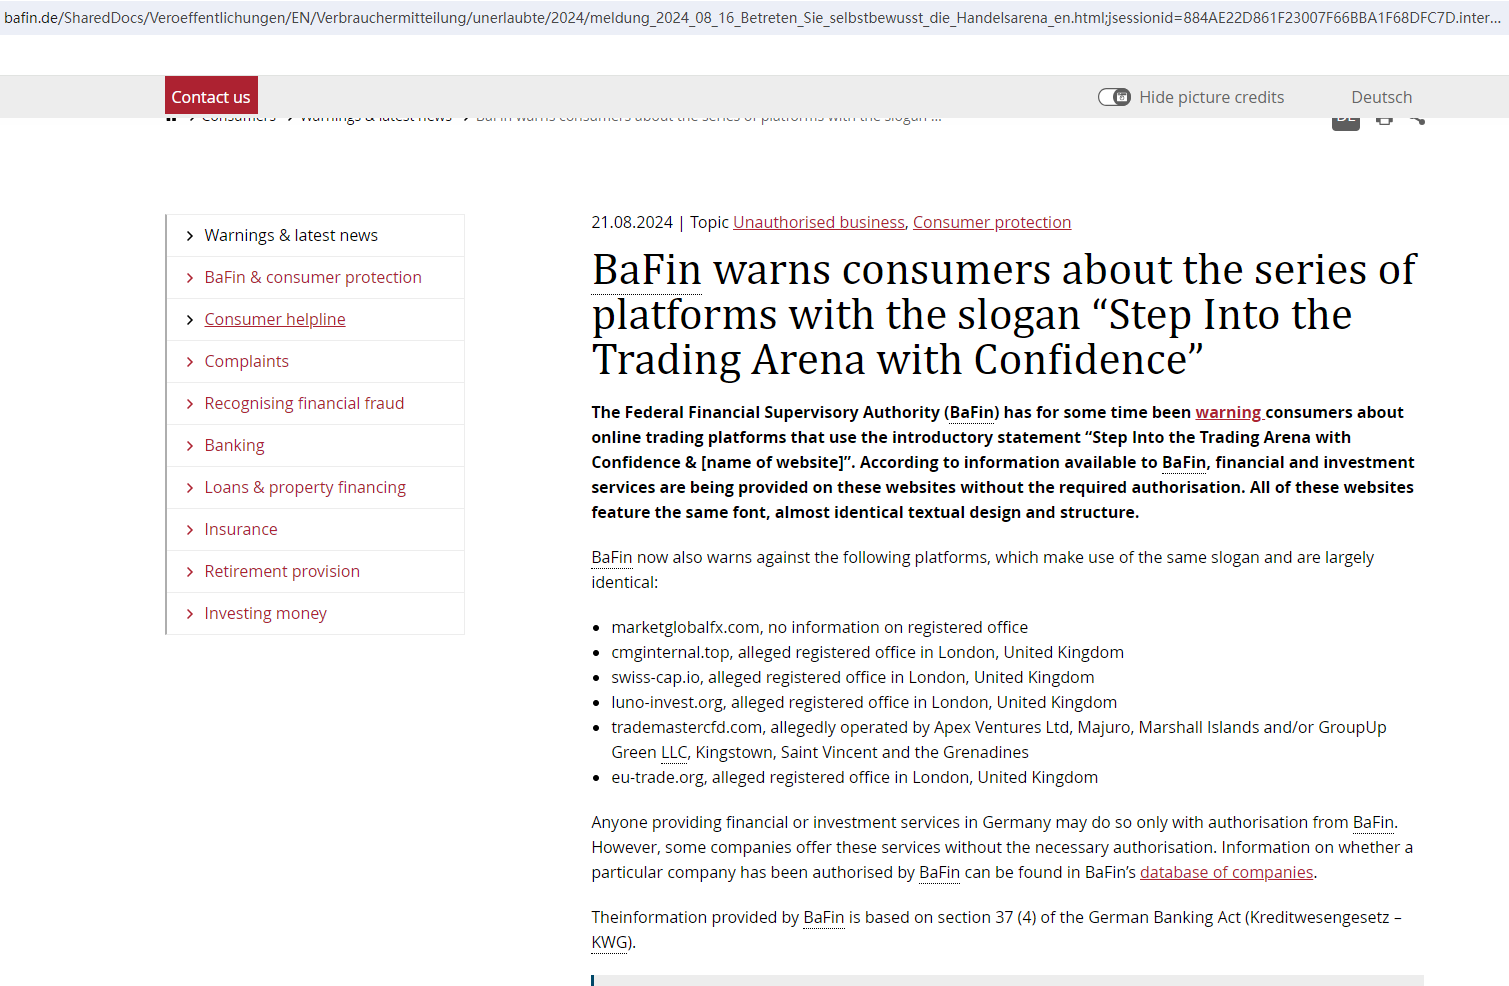The image size is (1509, 986).
Task: Expand the Recognising financial fraud chevron
Action: click(x=189, y=404)
